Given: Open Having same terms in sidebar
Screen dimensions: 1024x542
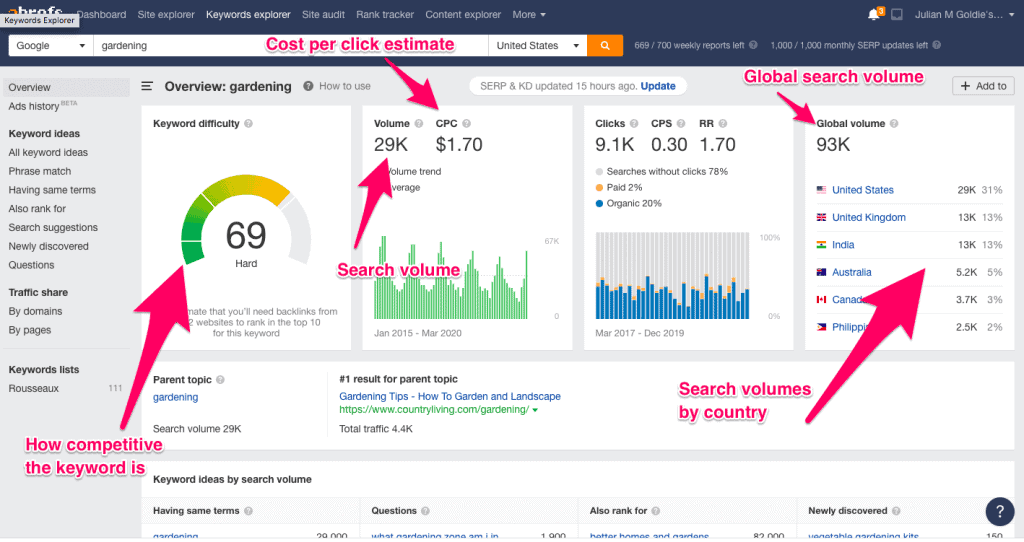Looking at the screenshot, I should (52, 190).
